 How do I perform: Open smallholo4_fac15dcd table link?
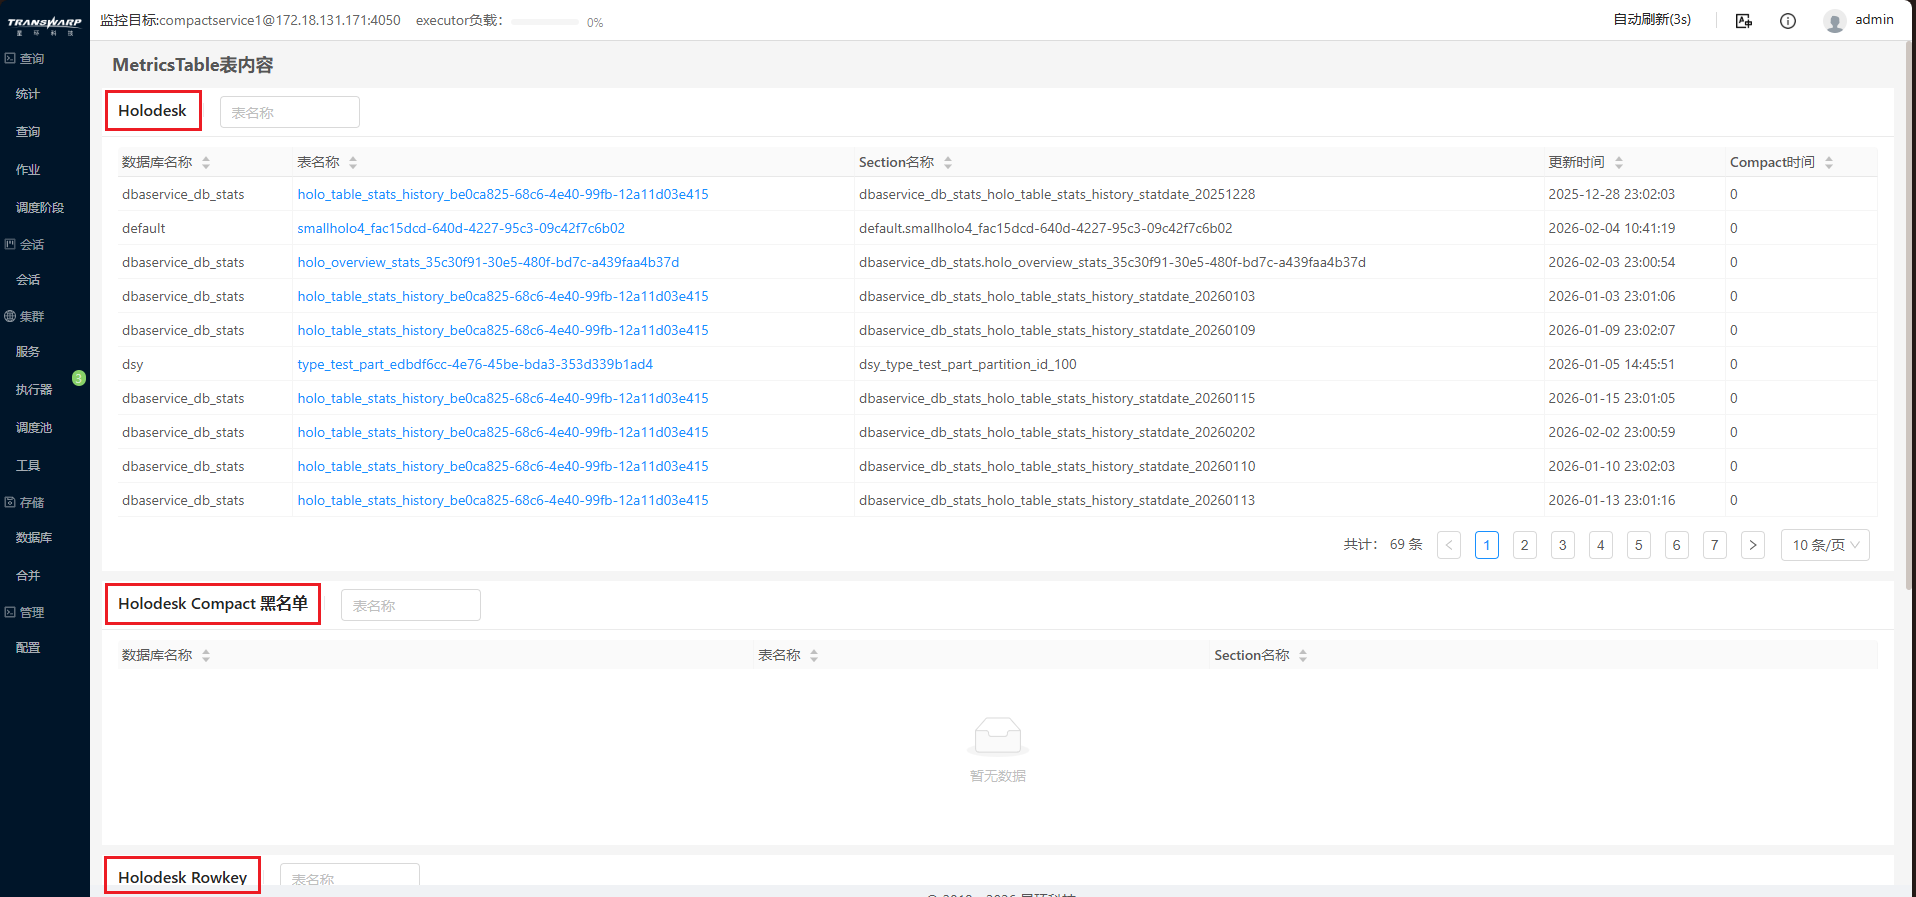[x=461, y=228]
